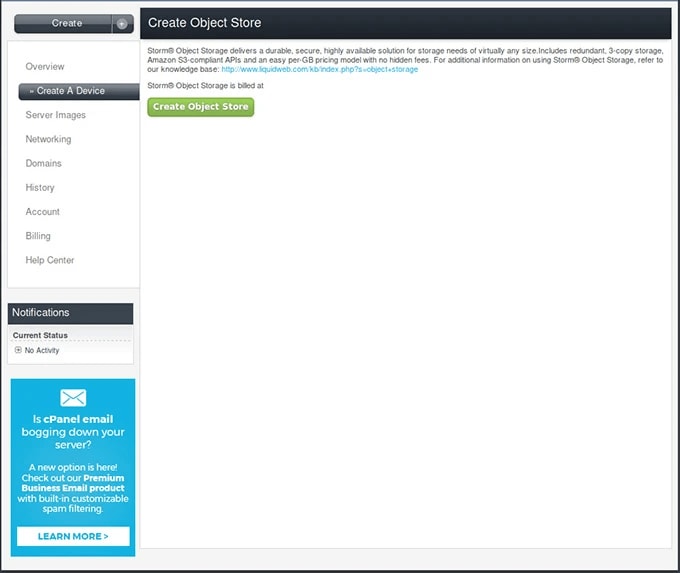The width and height of the screenshot is (680, 573).
Task: Click the 'Is cPanel email bogging down' ad headline
Action: tap(73, 432)
